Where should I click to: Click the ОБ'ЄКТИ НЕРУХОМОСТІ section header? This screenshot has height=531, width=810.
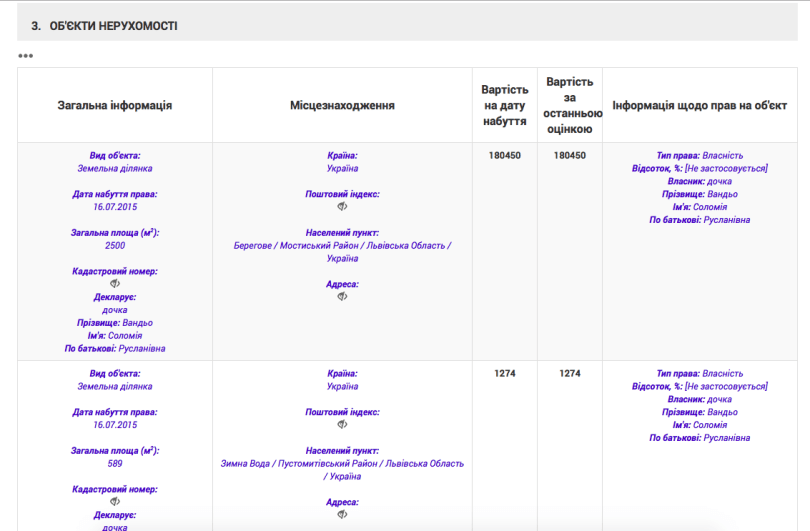113,25
